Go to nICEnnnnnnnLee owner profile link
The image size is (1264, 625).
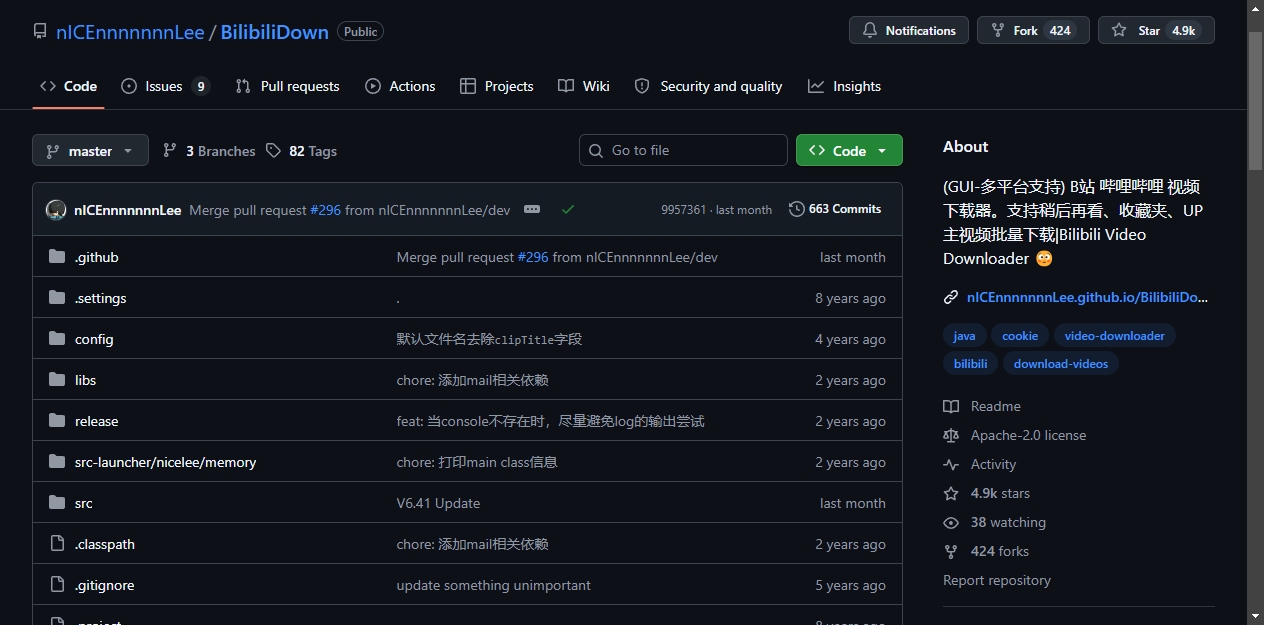(130, 32)
